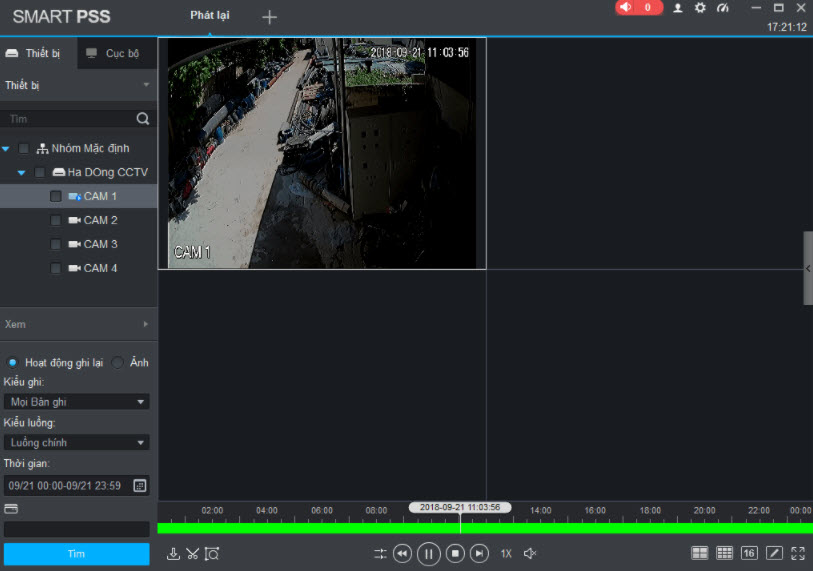Open the Luồng chính stream dropdown

click(76, 442)
